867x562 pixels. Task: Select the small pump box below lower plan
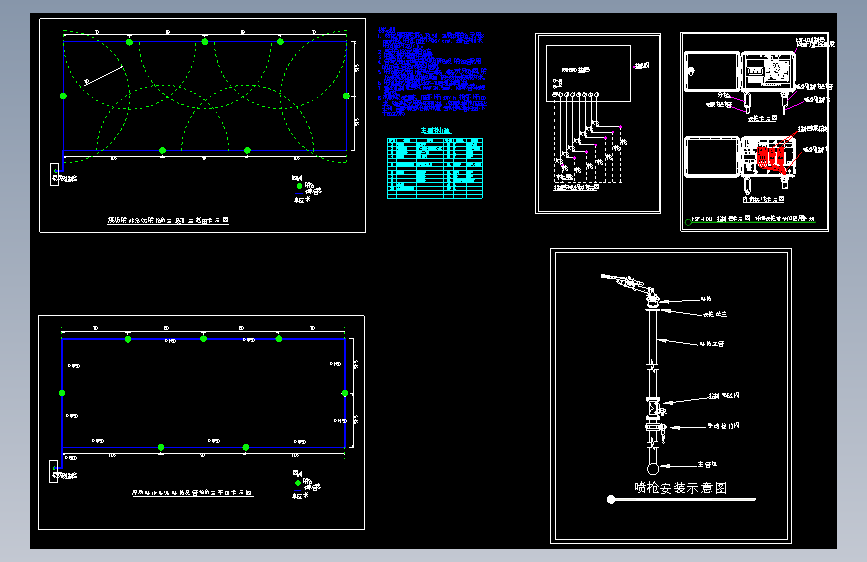54,471
